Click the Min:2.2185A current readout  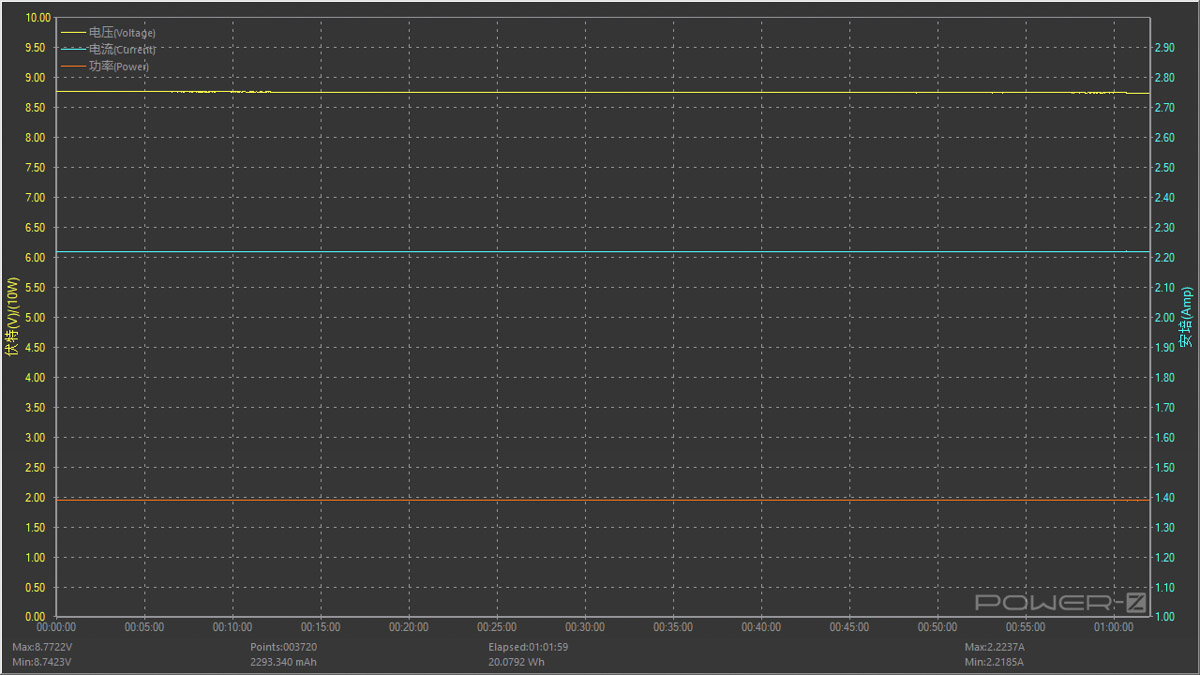993,662
